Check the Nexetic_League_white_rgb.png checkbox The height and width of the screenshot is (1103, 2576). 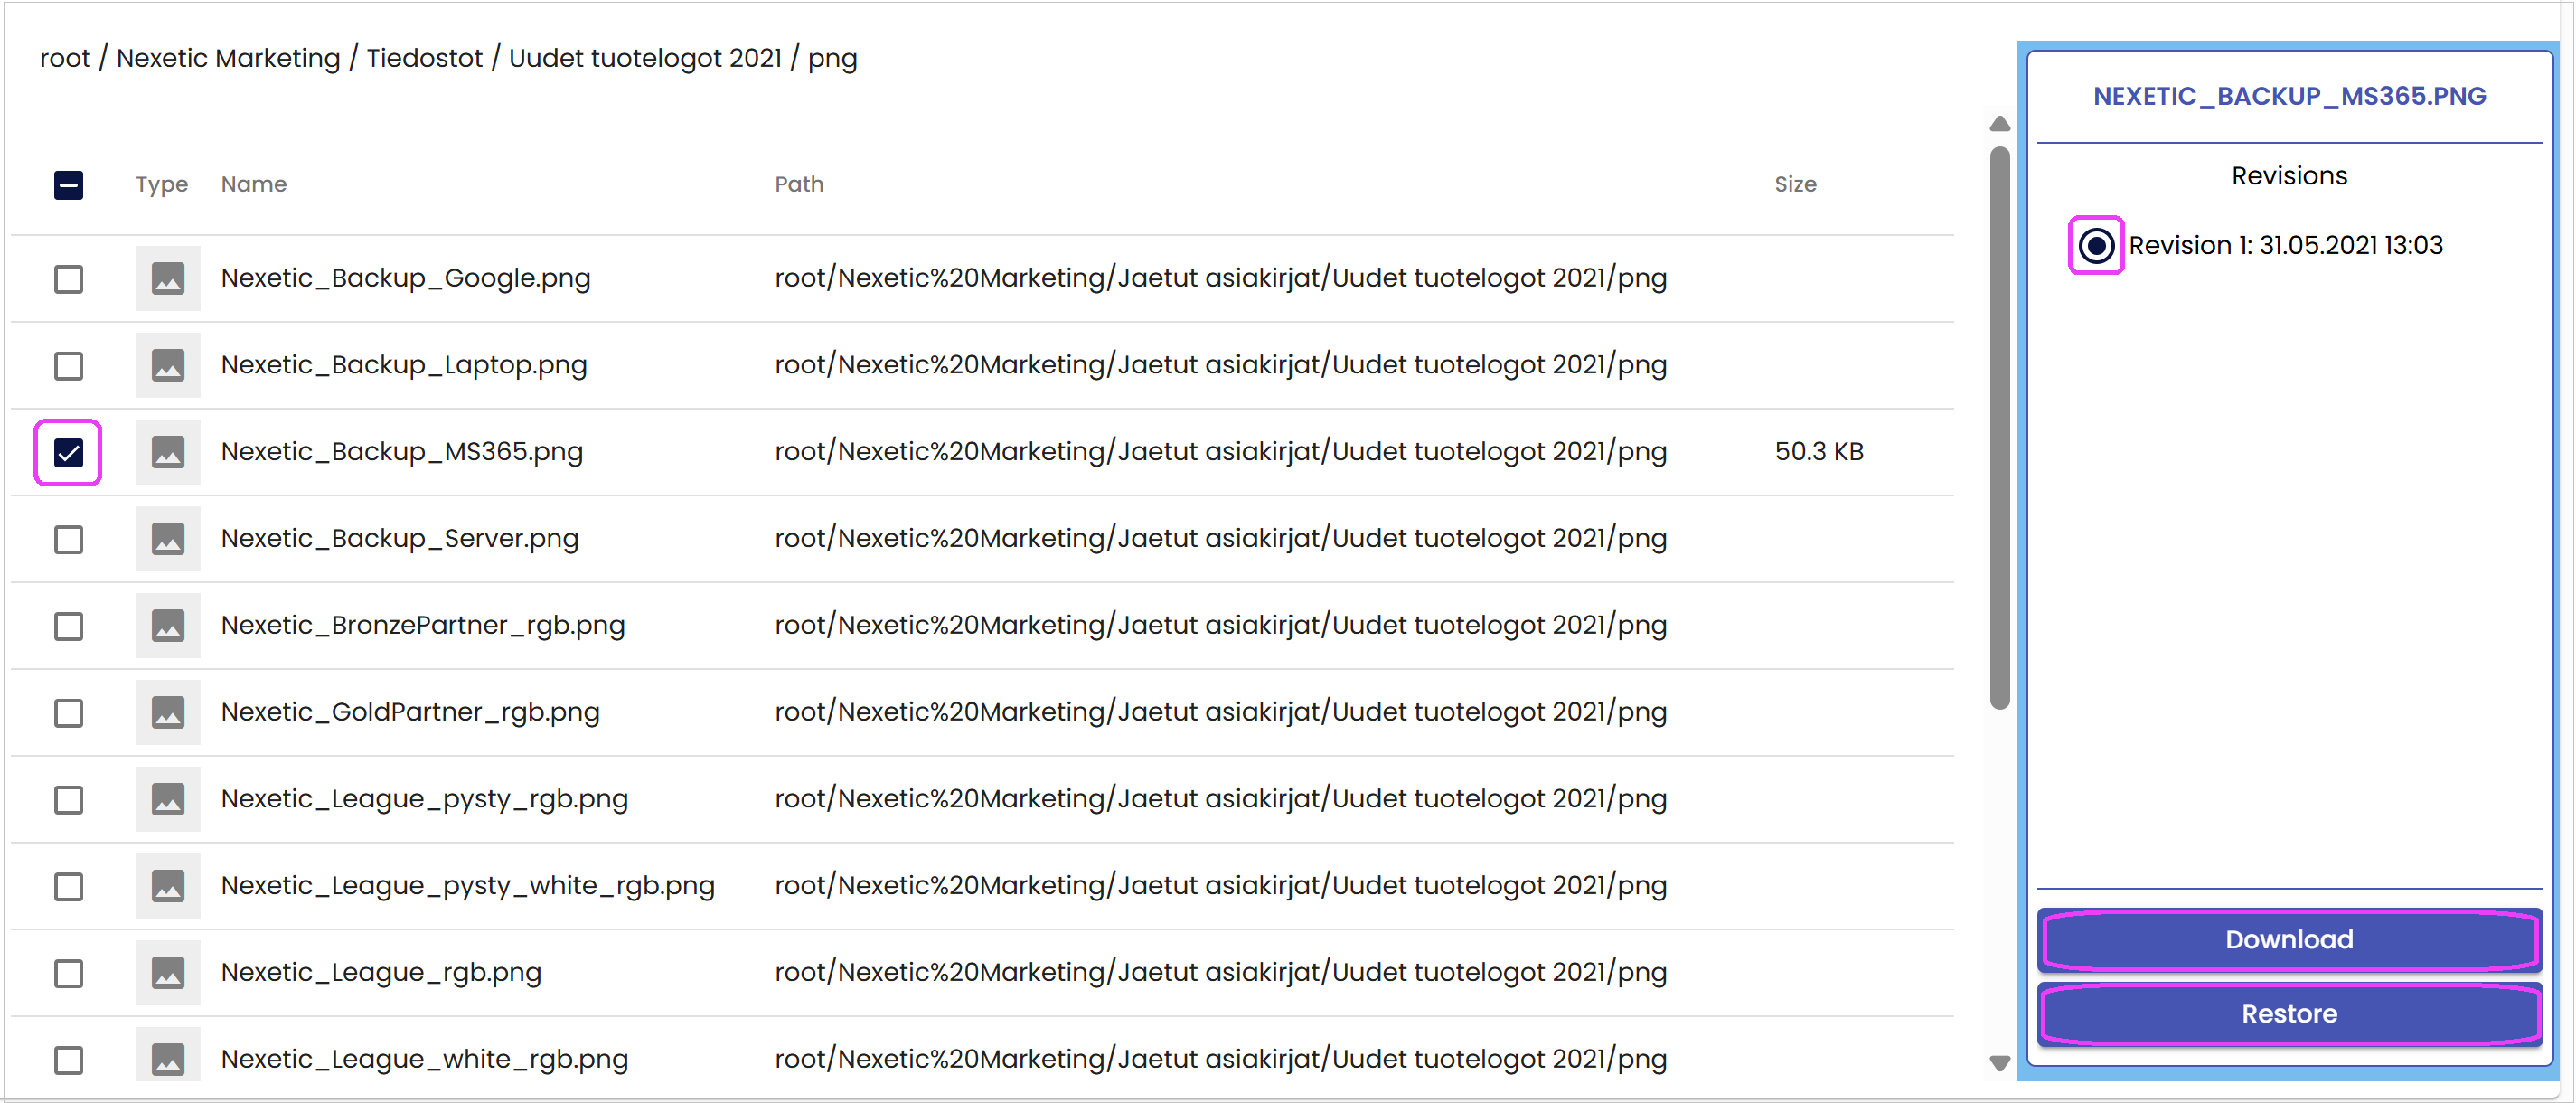[68, 1060]
